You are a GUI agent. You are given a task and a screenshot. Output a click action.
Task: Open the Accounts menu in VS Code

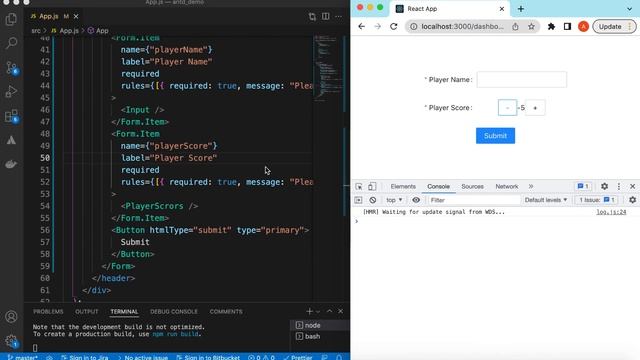[11, 317]
